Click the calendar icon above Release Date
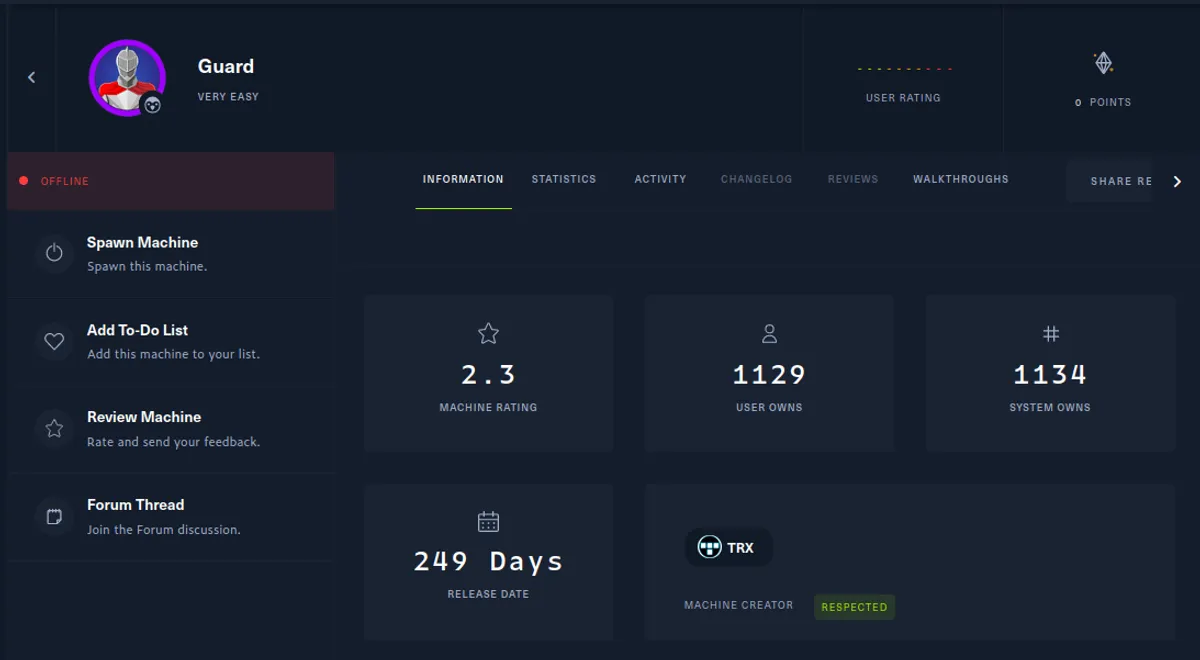 (x=488, y=520)
